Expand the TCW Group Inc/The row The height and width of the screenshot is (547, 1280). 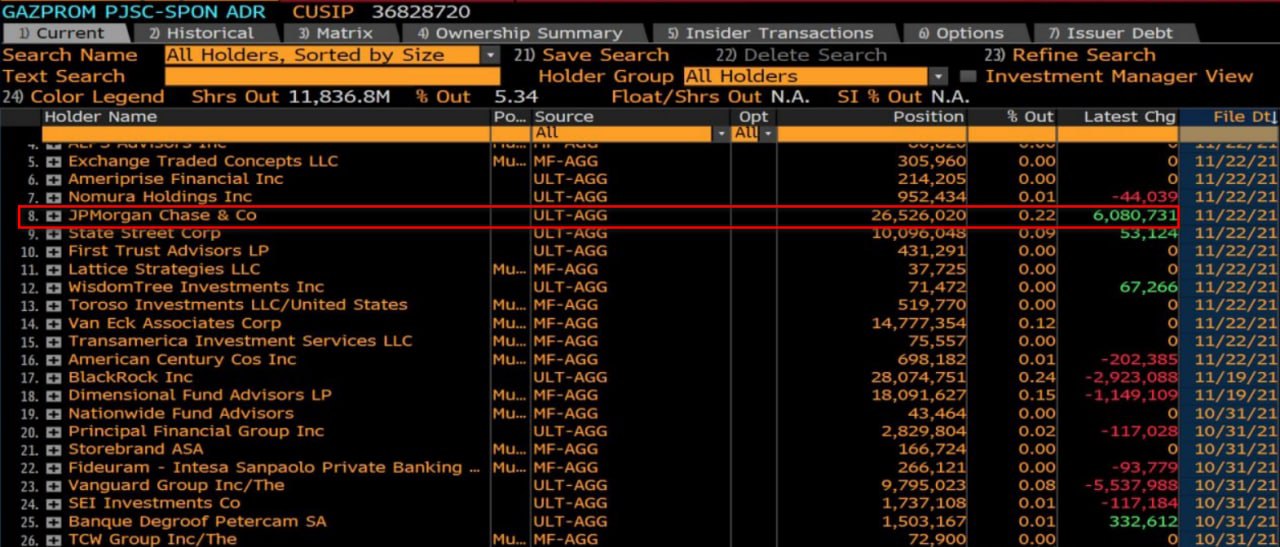coord(54,539)
